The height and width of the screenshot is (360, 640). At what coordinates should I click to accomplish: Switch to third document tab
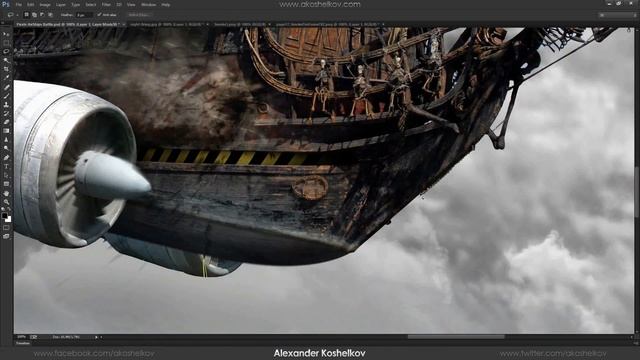pyautogui.click(x=242, y=24)
